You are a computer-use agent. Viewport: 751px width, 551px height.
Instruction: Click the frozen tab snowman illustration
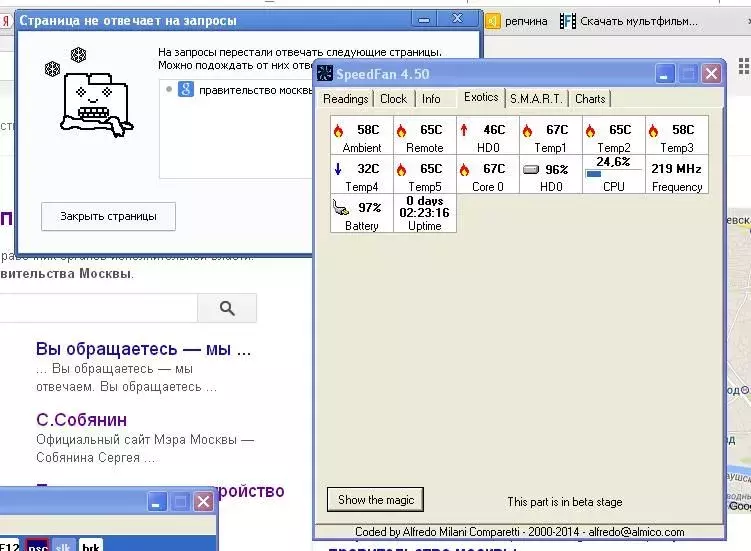(x=90, y=92)
